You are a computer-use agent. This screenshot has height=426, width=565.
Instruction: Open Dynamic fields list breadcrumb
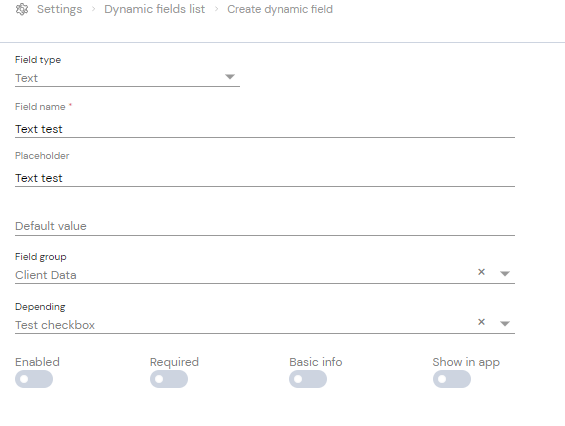click(x=155, y=9)
